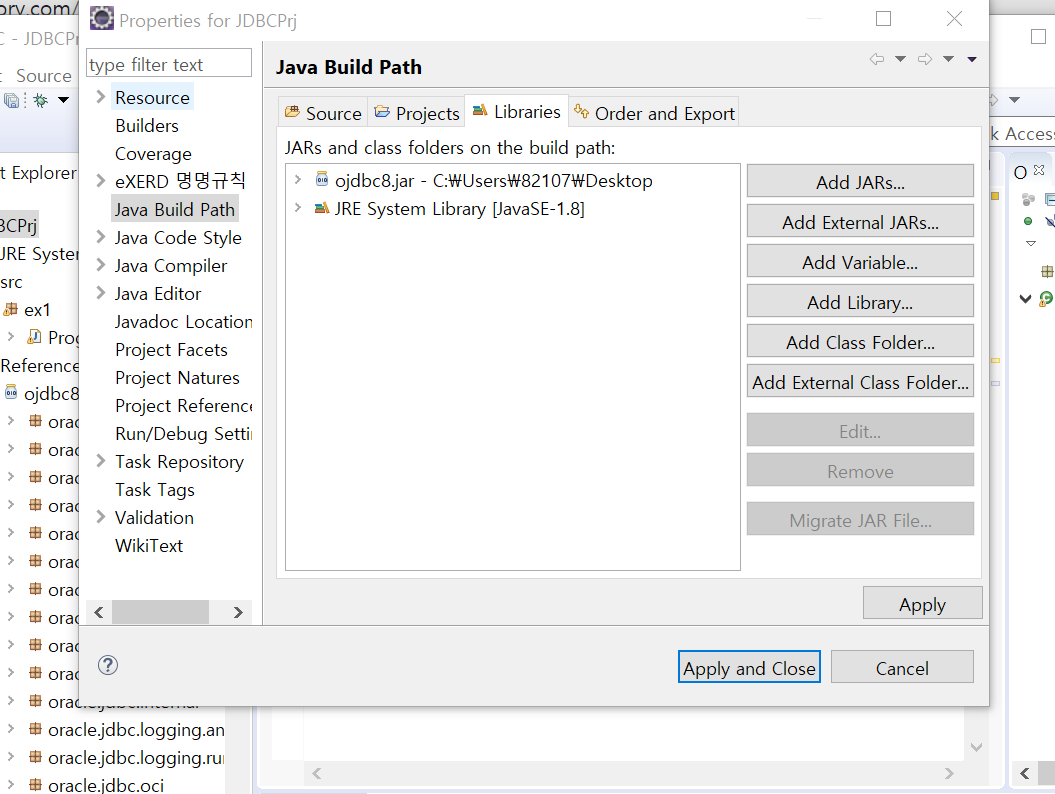Image resolution: width=1055 pixels, height=794 pixels.
Task: Go forward with navigation arrow icon
Action: tap(925, 59)
